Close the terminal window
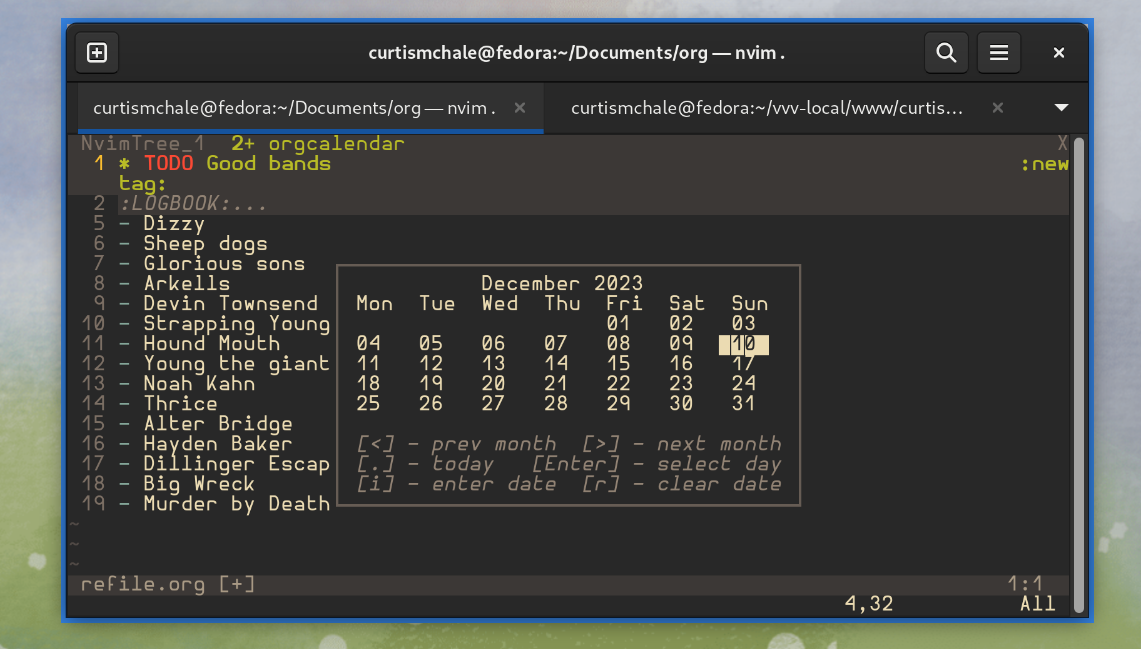This screenshot has width=1141, height=649. [1059, 53]
